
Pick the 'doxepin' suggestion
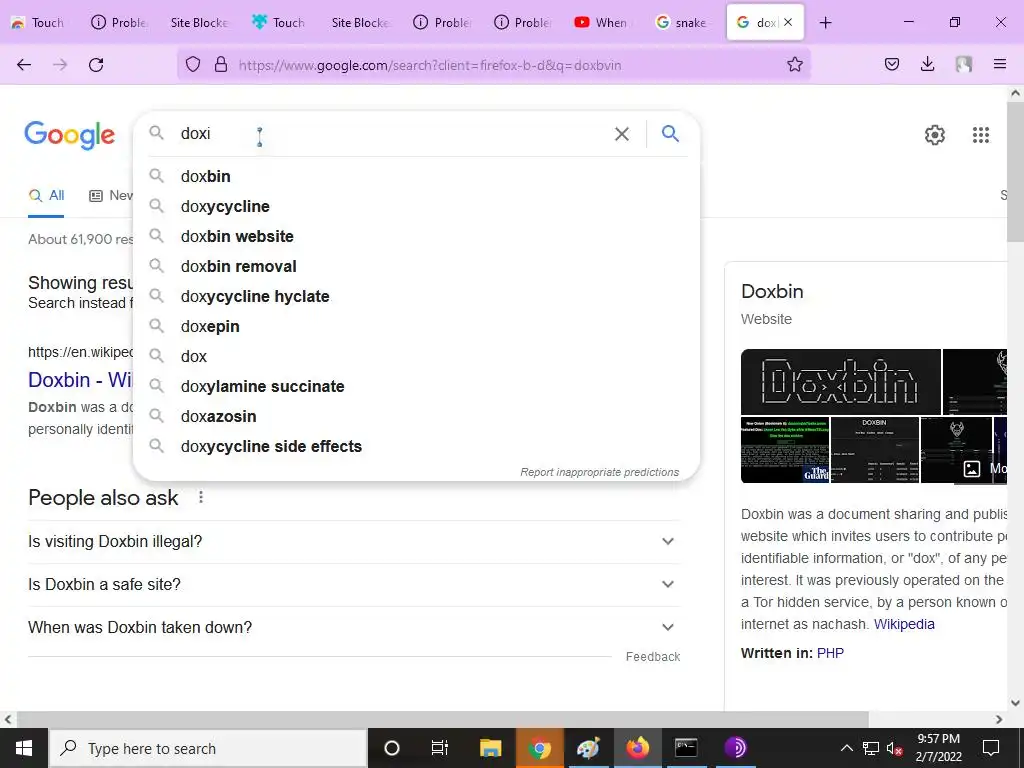417,327
